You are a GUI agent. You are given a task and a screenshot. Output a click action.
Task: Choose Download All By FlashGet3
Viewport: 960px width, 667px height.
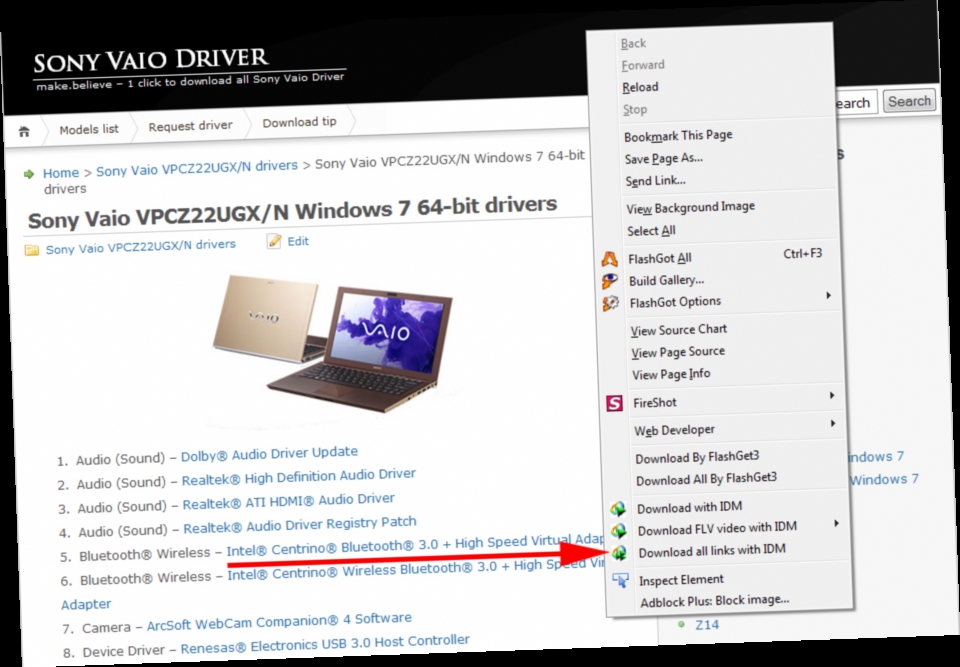(706, 479)
